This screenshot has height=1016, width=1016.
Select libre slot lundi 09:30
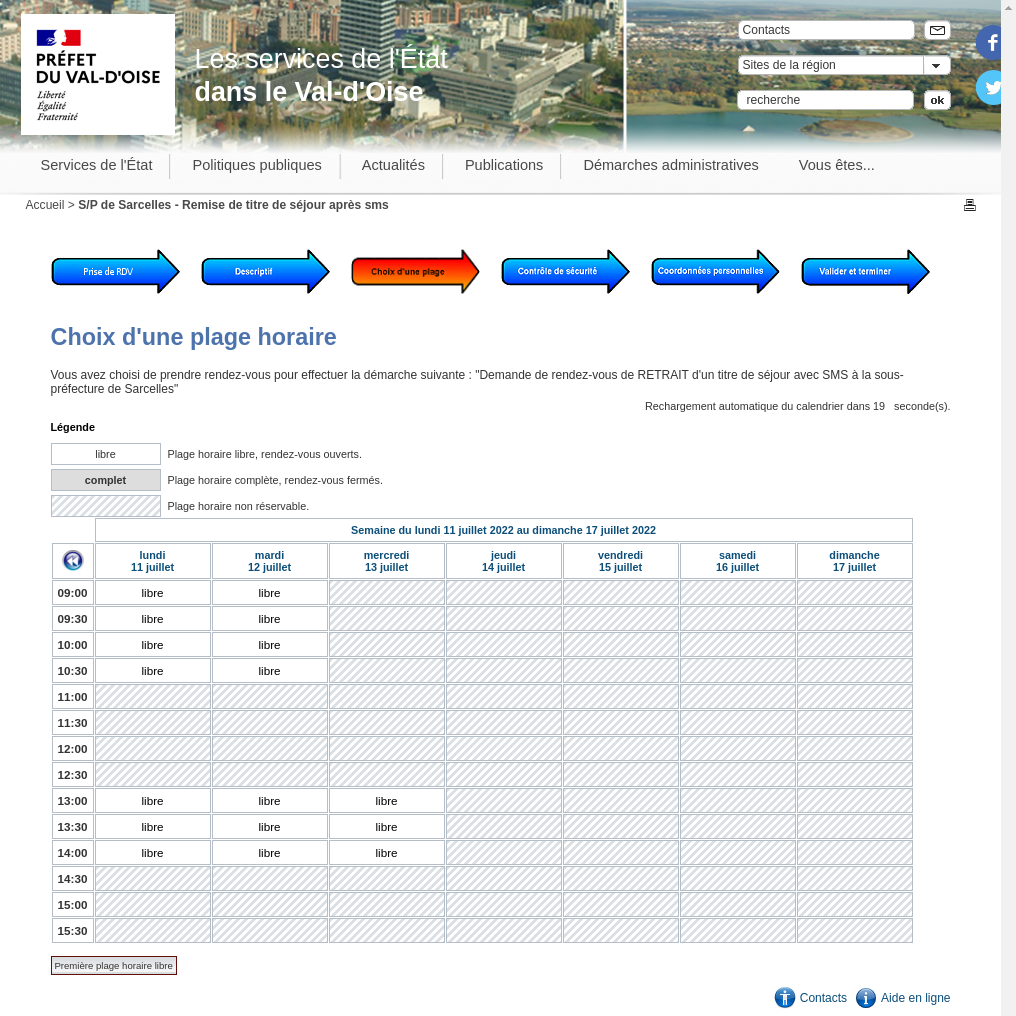coord(153,619)
